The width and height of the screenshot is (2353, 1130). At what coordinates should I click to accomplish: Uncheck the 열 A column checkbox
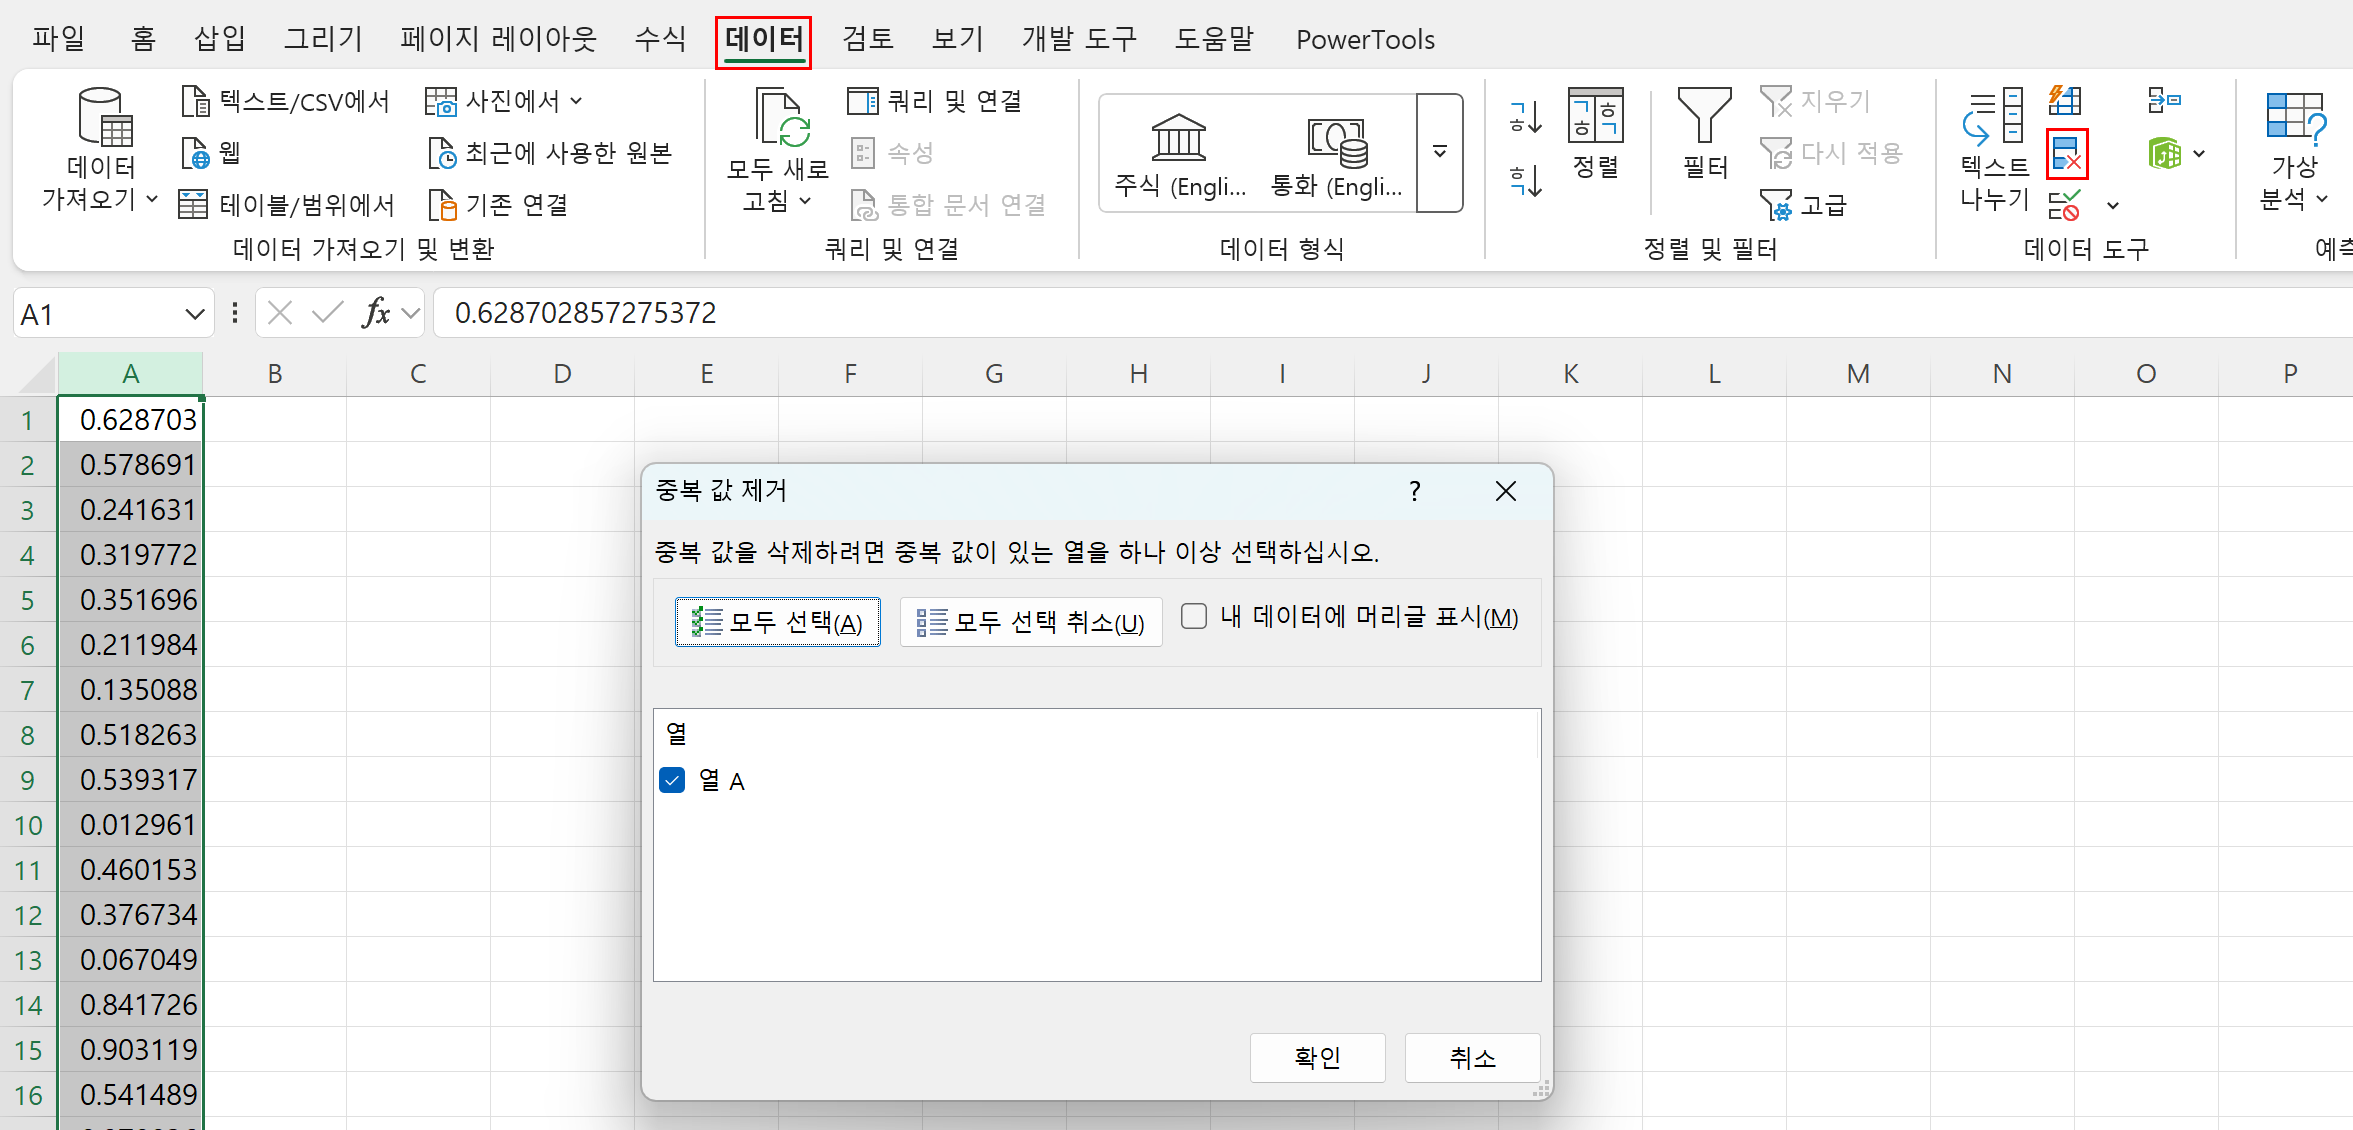coord(671,780)
